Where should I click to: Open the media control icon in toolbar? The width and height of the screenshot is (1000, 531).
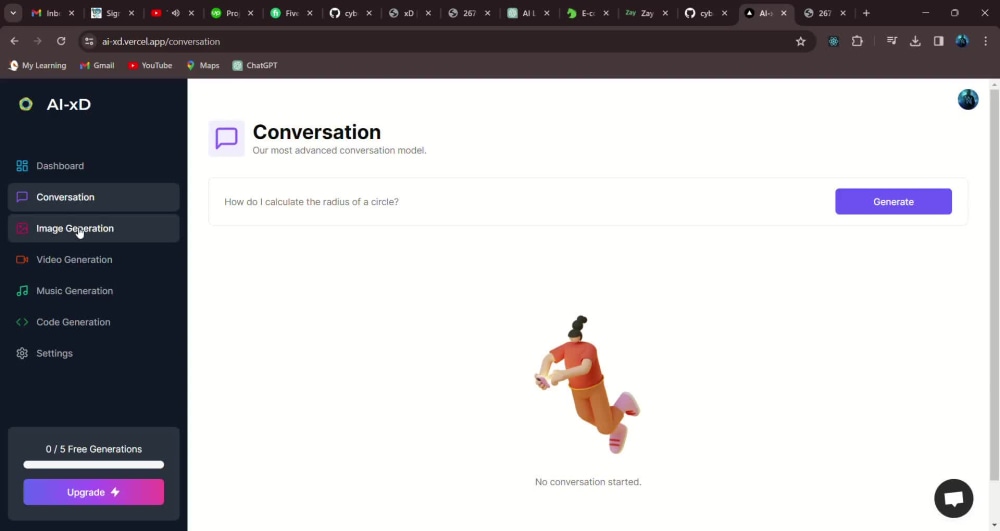pos(892,41)
